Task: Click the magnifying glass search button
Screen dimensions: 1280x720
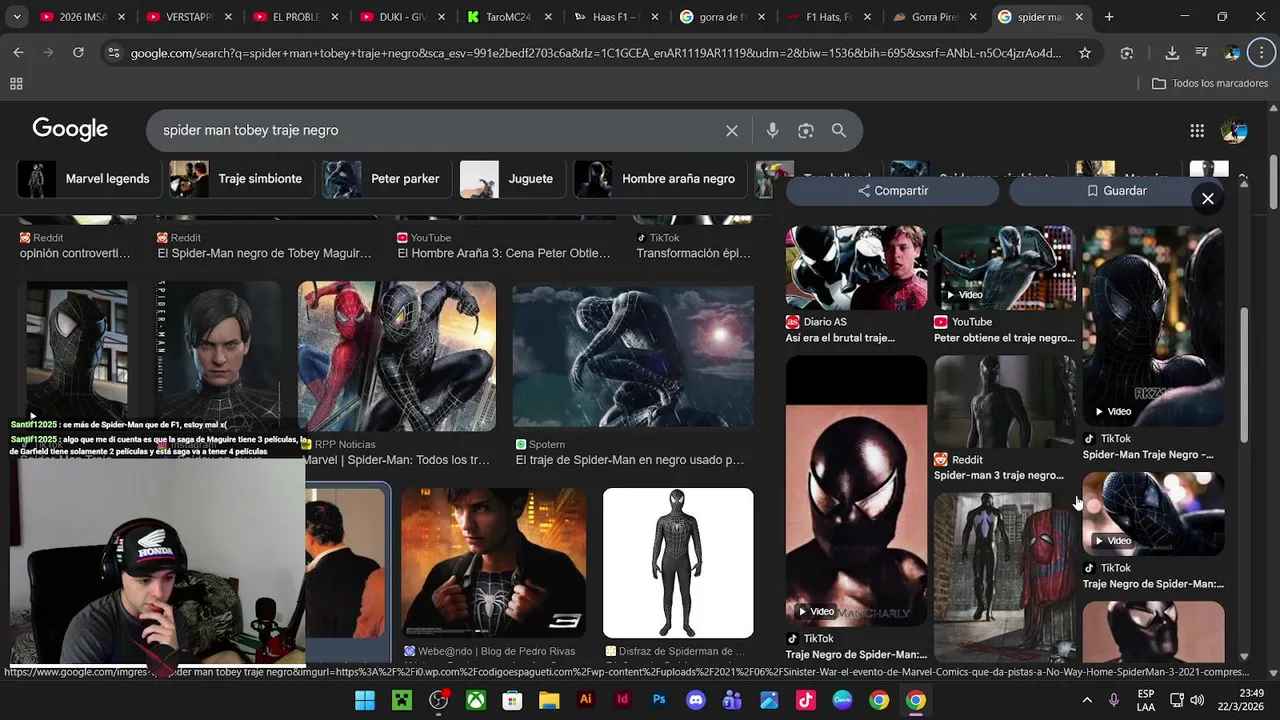Action: click(839, 130)
